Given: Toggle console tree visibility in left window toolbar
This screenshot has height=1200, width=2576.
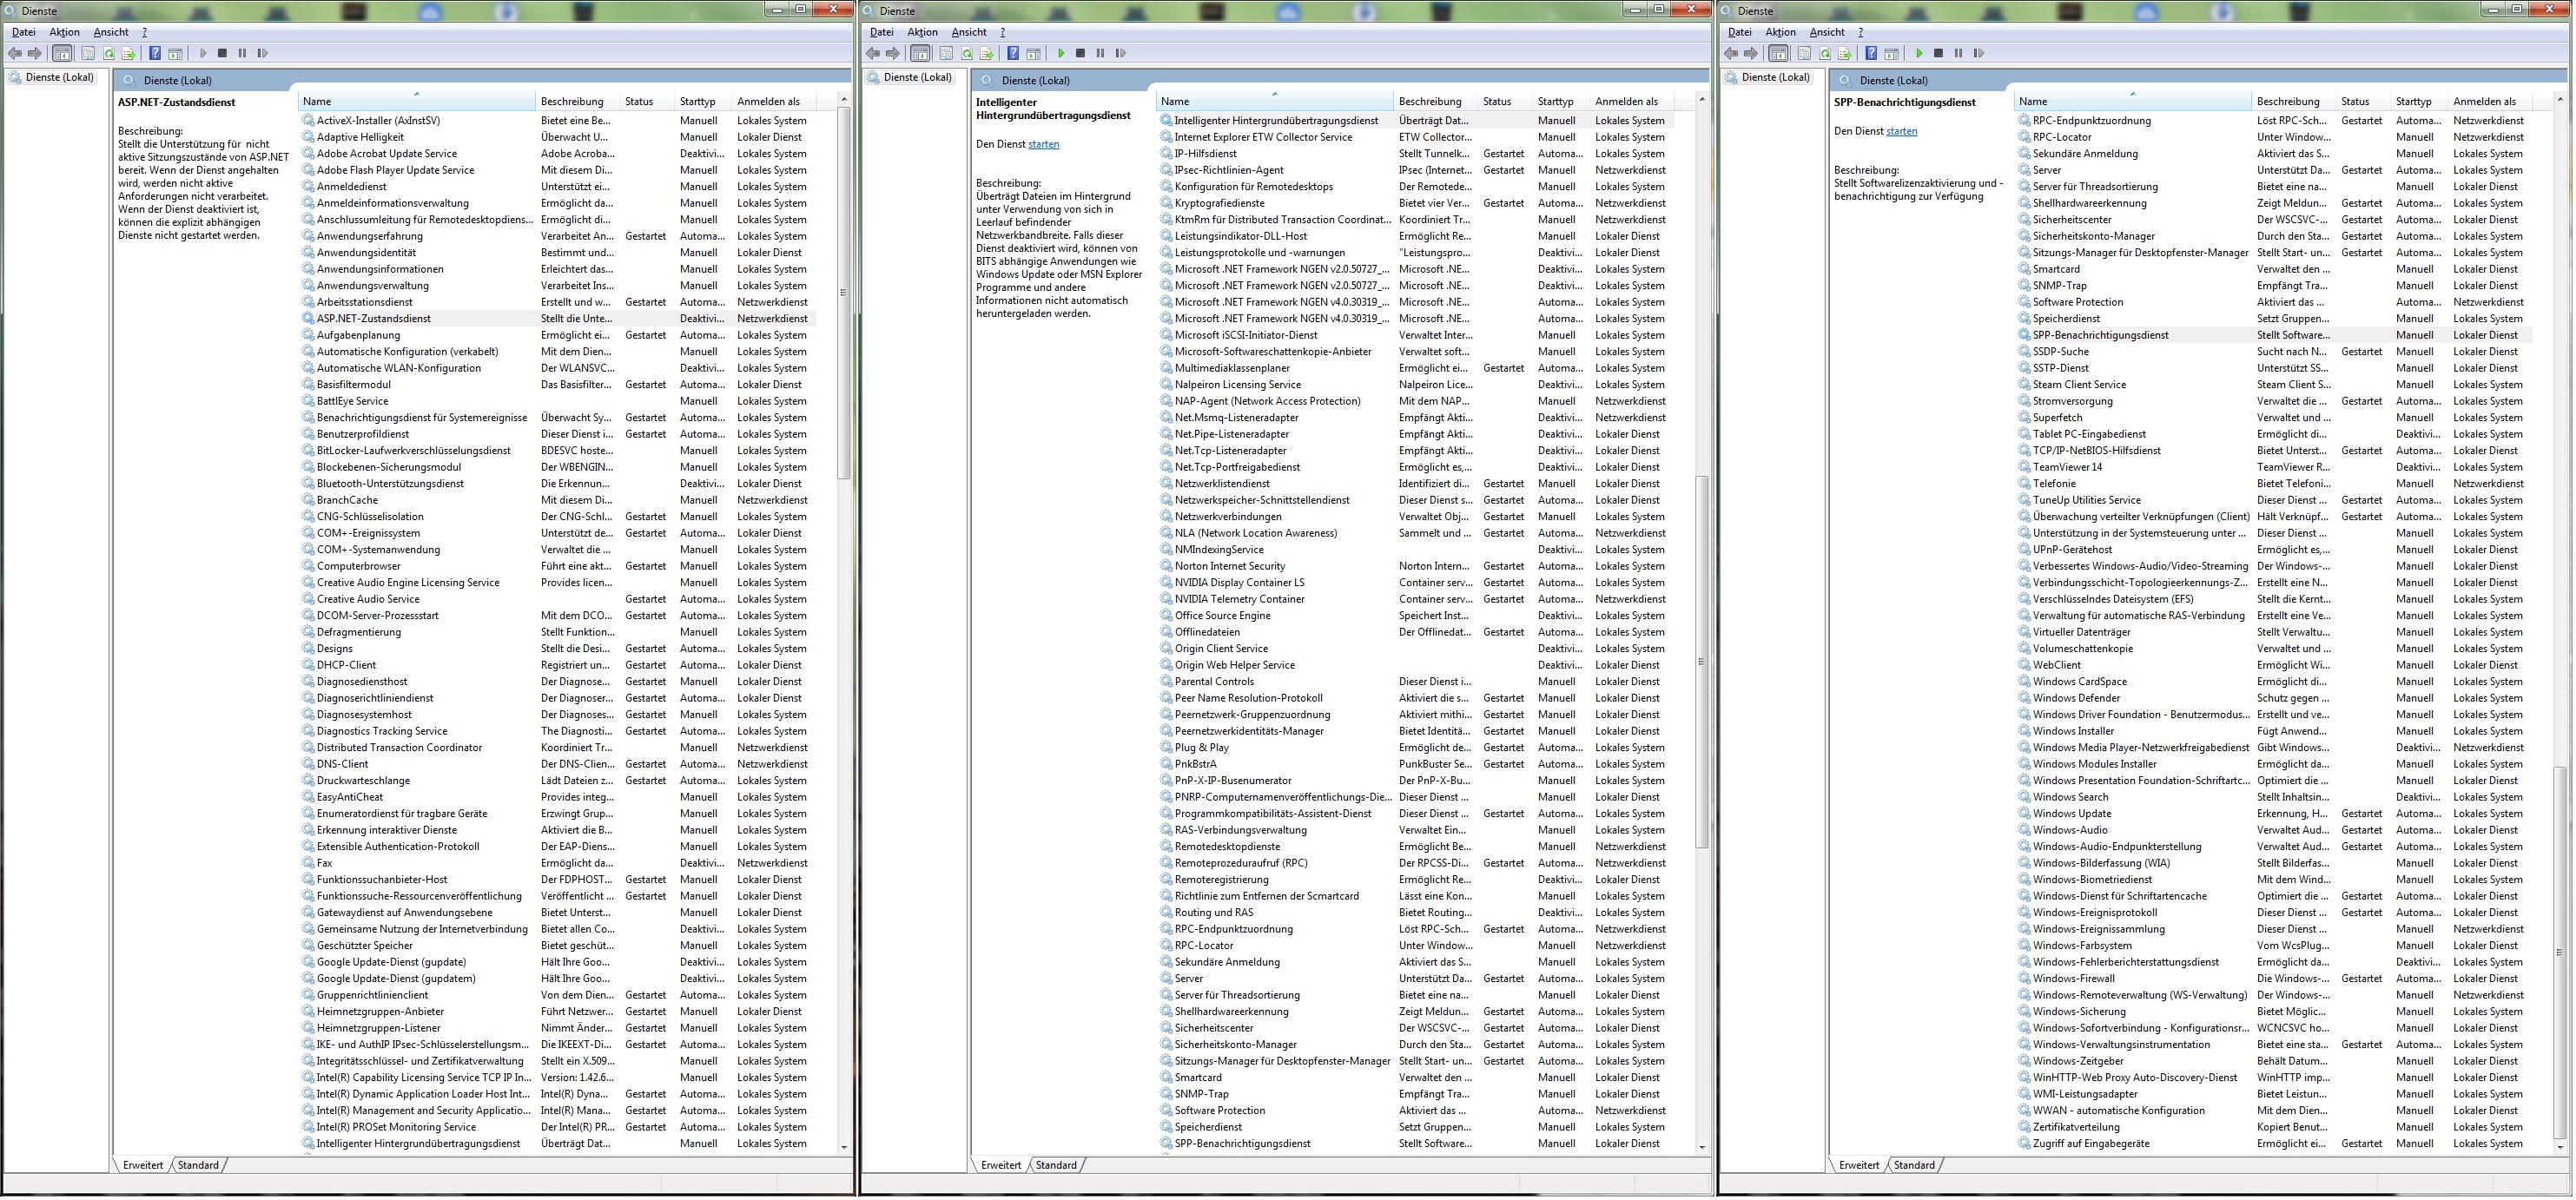Looking at the screenshot, I should (62, 54).
